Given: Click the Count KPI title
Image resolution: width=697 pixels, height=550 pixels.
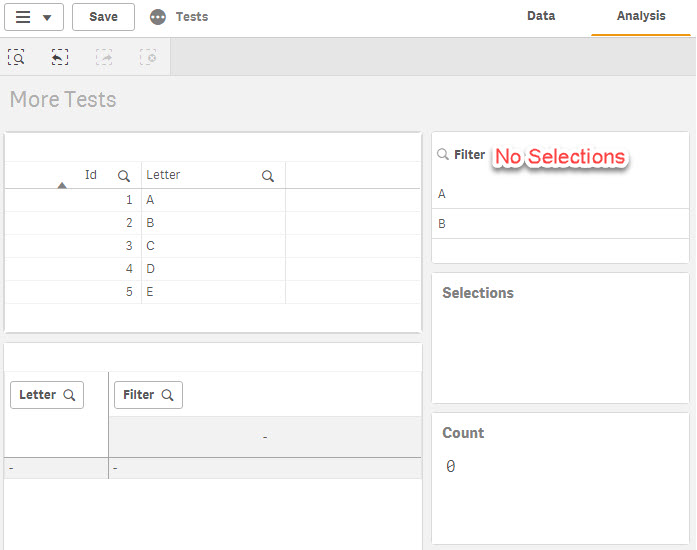Looking at the screenshot, I should [x=463, y=433].
